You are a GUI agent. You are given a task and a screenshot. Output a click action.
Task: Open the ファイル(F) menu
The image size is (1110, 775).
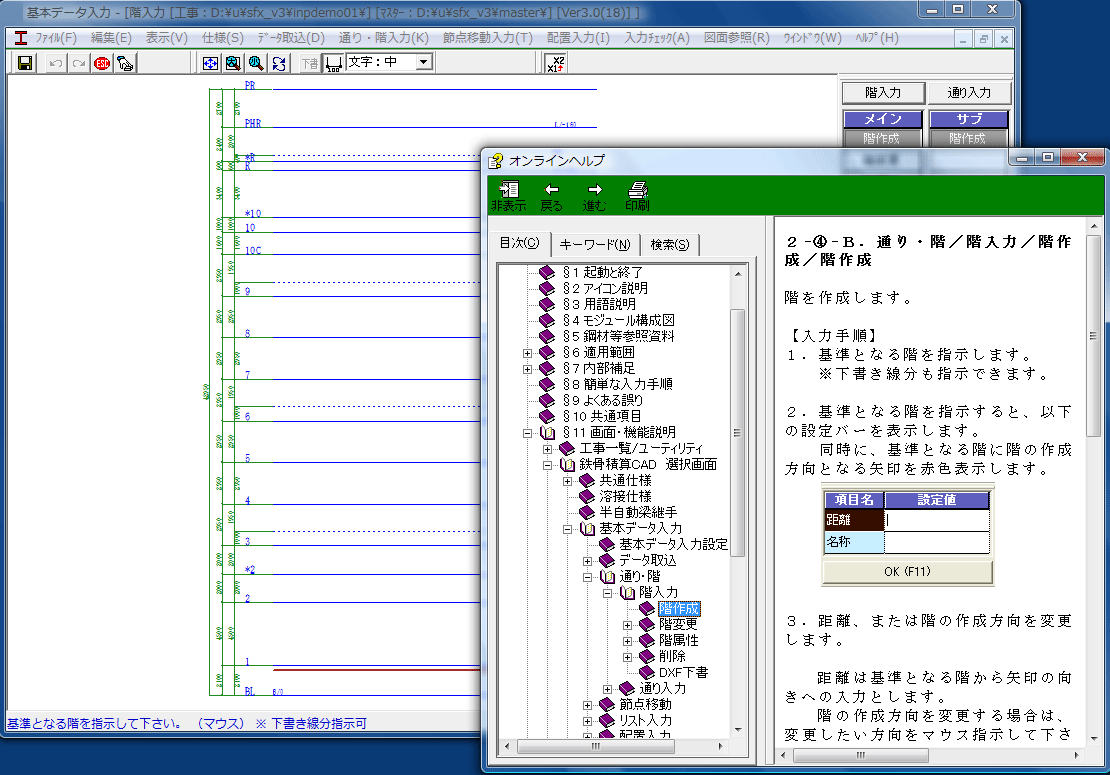tap(56, 38)
